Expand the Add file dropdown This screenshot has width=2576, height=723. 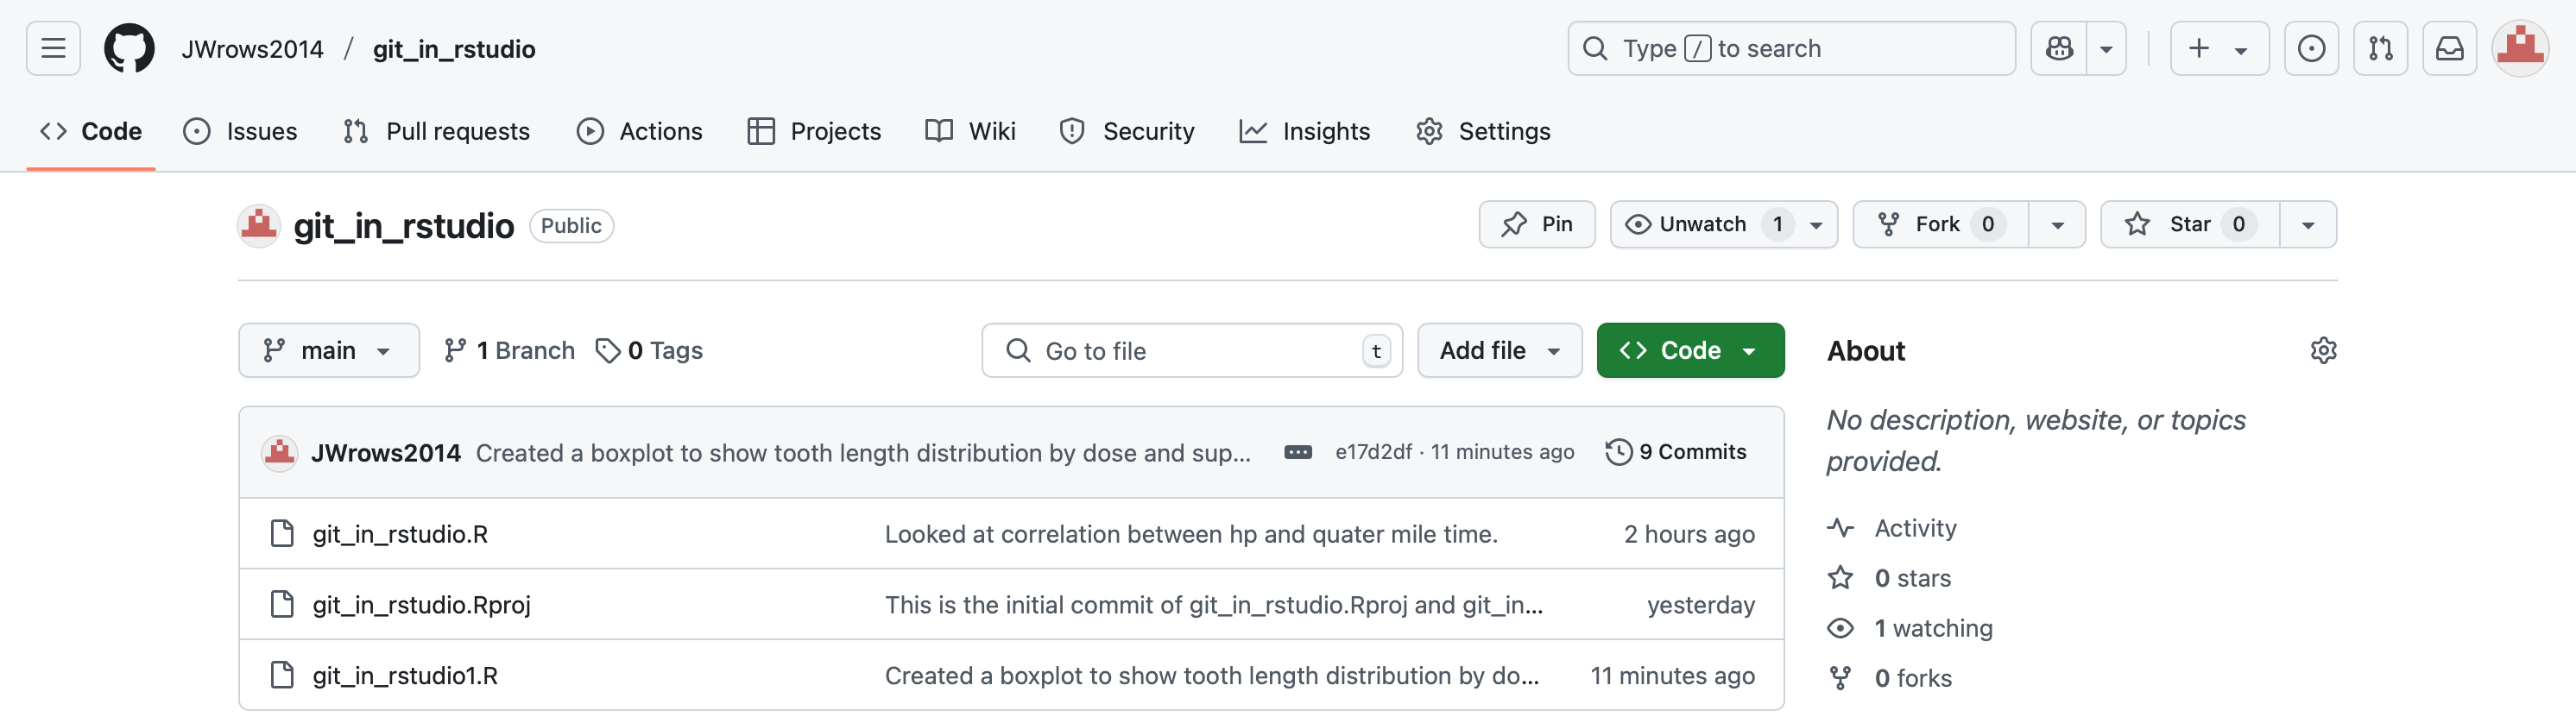point(1499,350)
